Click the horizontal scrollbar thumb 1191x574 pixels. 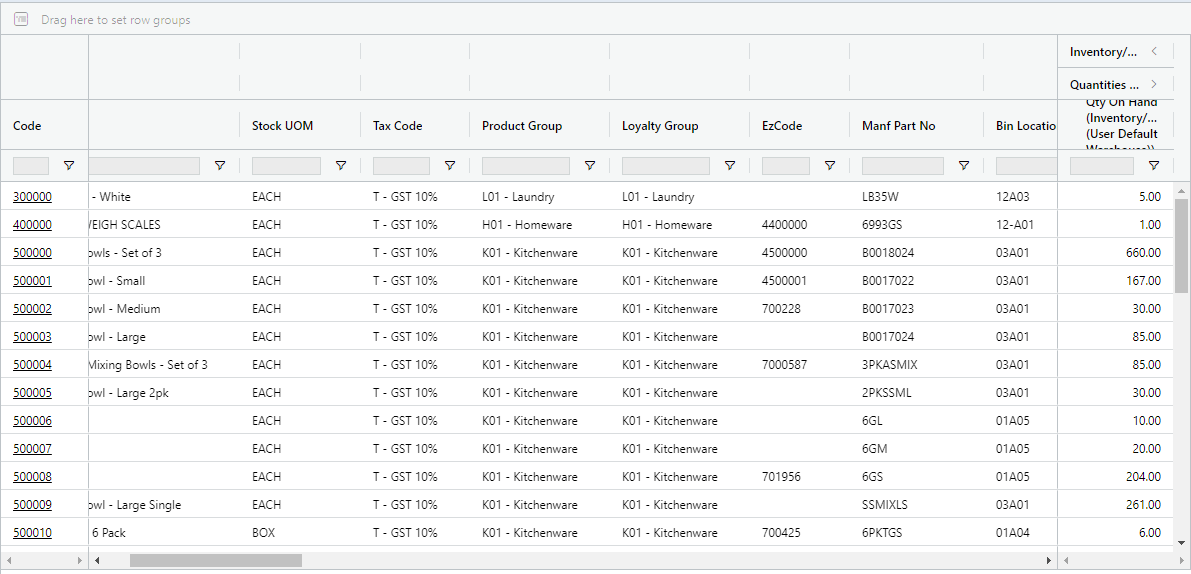(215, 561)
